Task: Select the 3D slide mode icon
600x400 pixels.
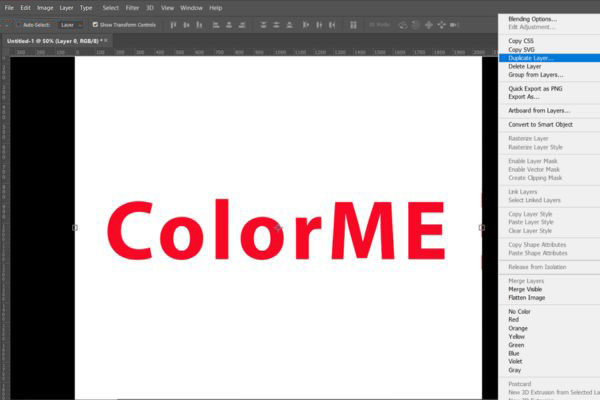Action: pyautogui.click(x=442, y=25)
